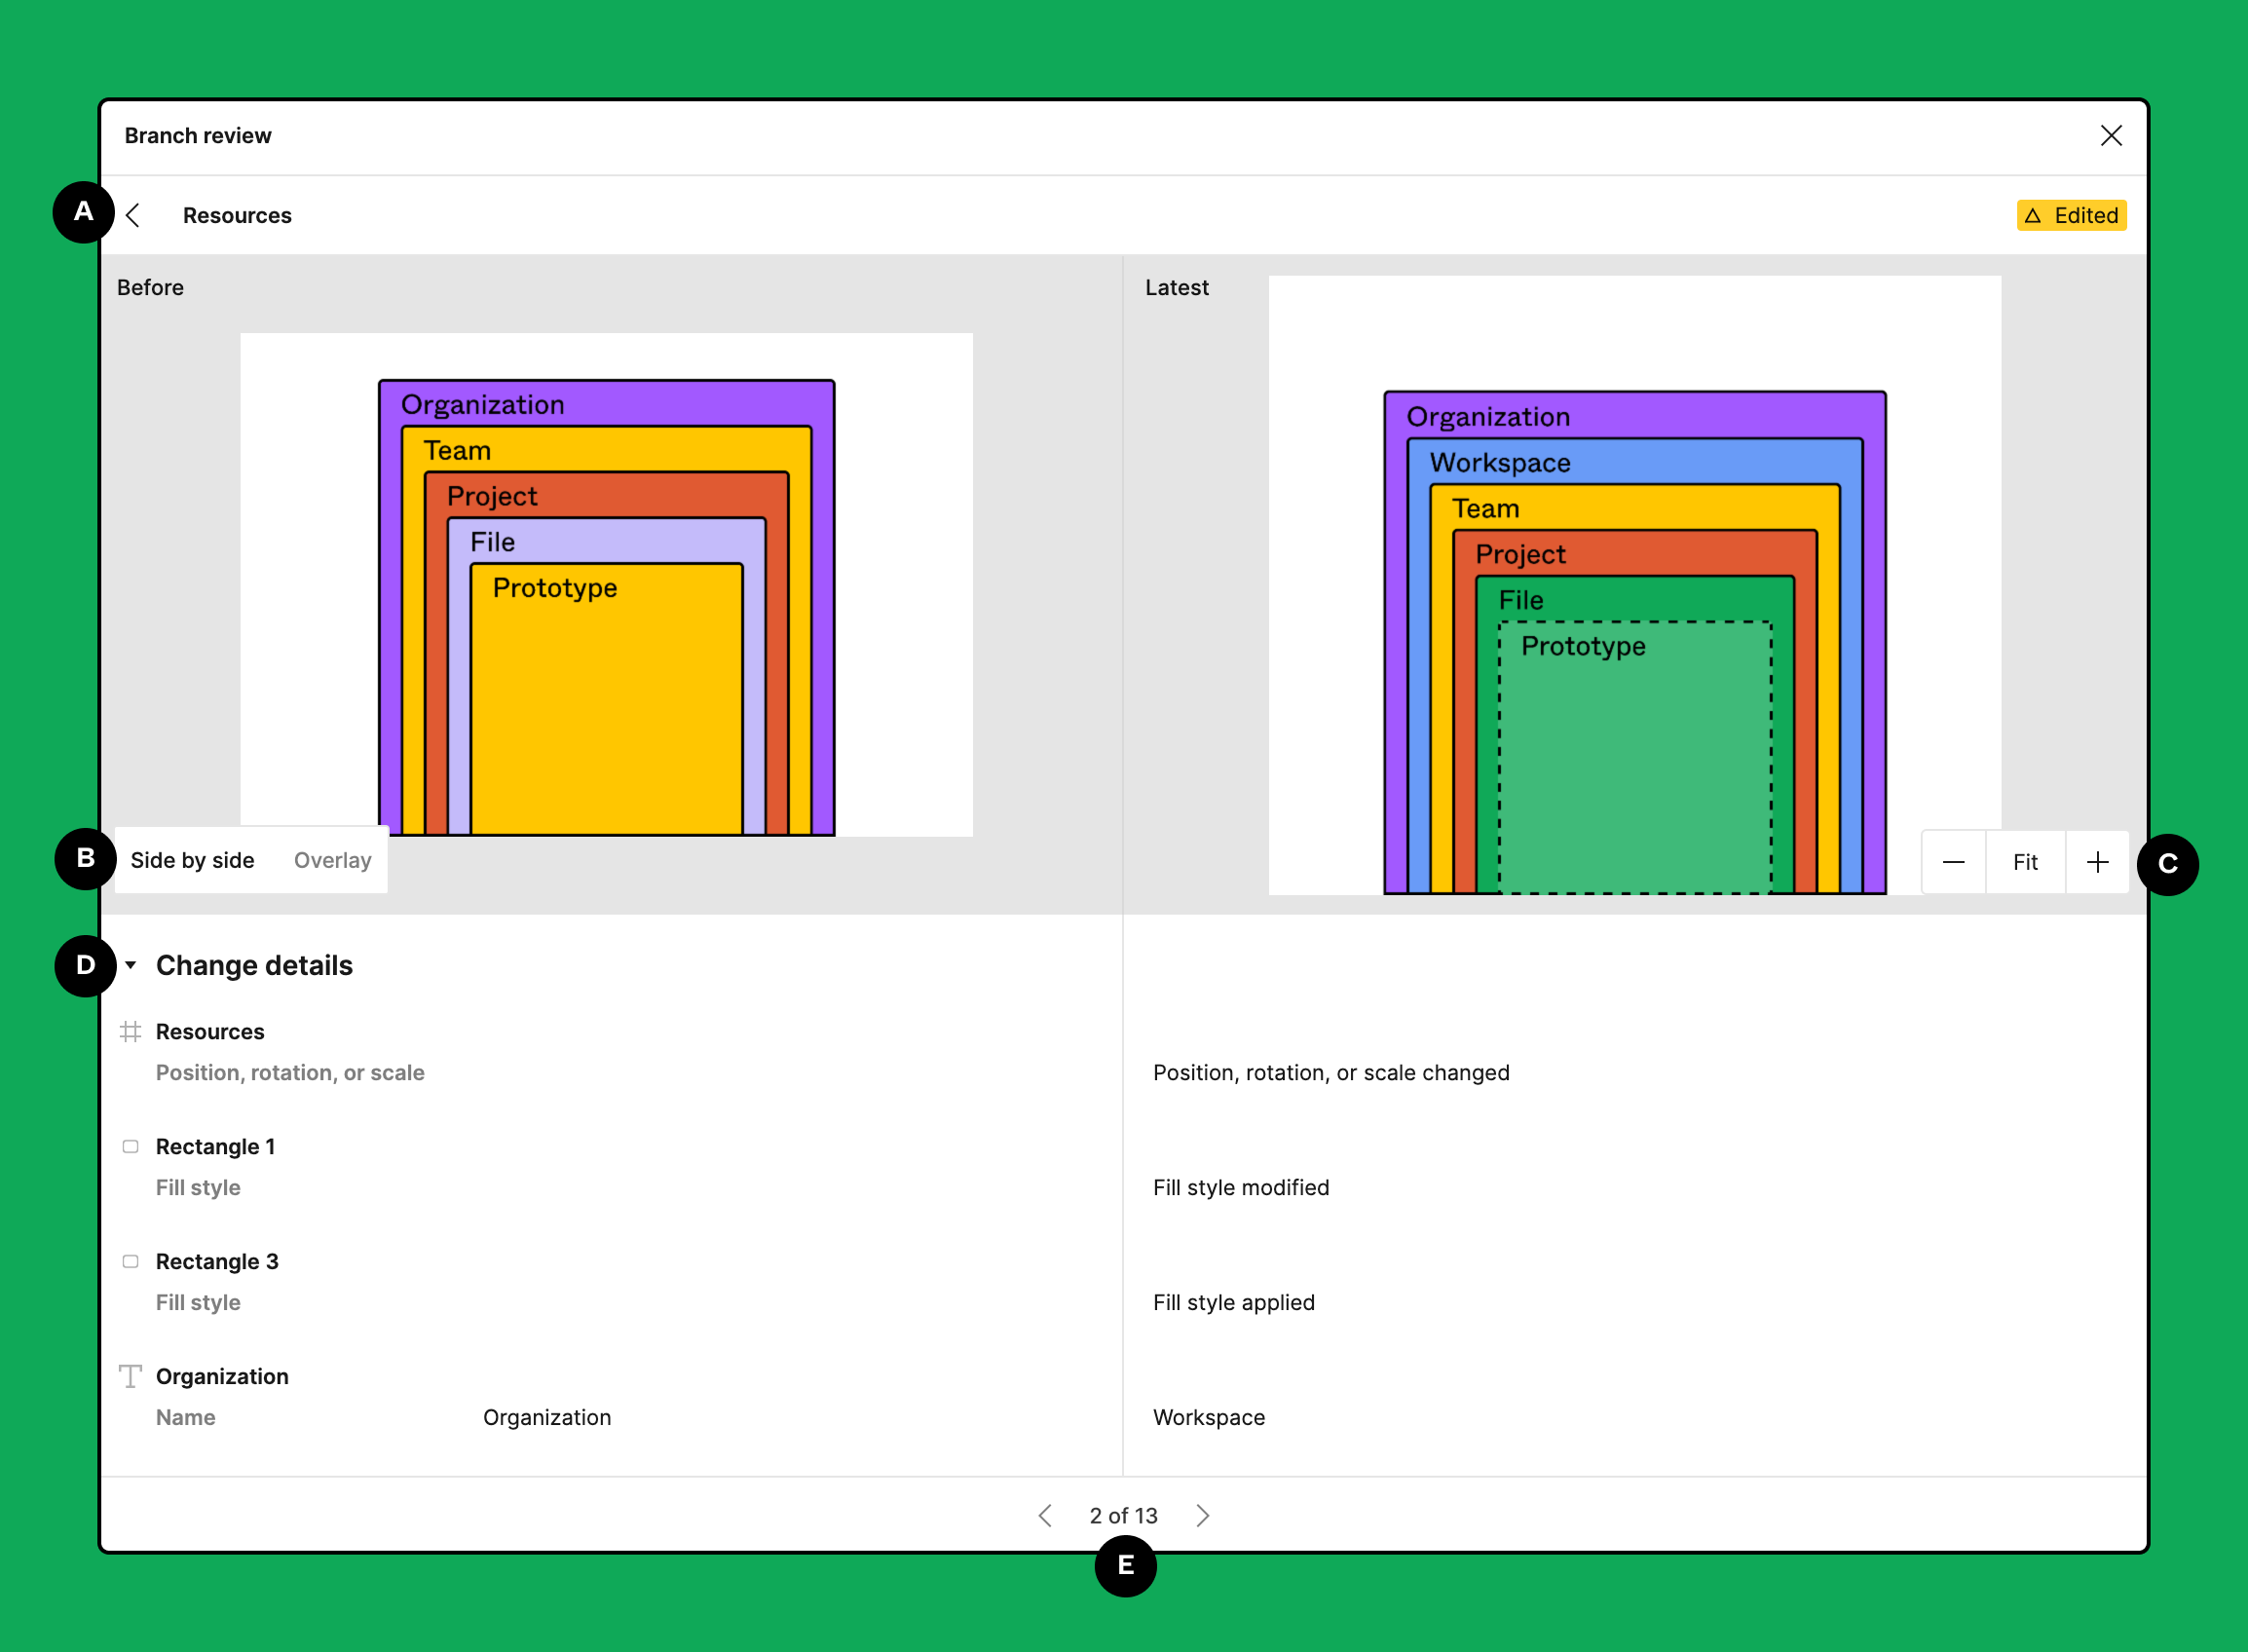Screen dimensions: 2248x1652
Task: Click the 'Resources' layer name in change details
Action: (210, 1031)
